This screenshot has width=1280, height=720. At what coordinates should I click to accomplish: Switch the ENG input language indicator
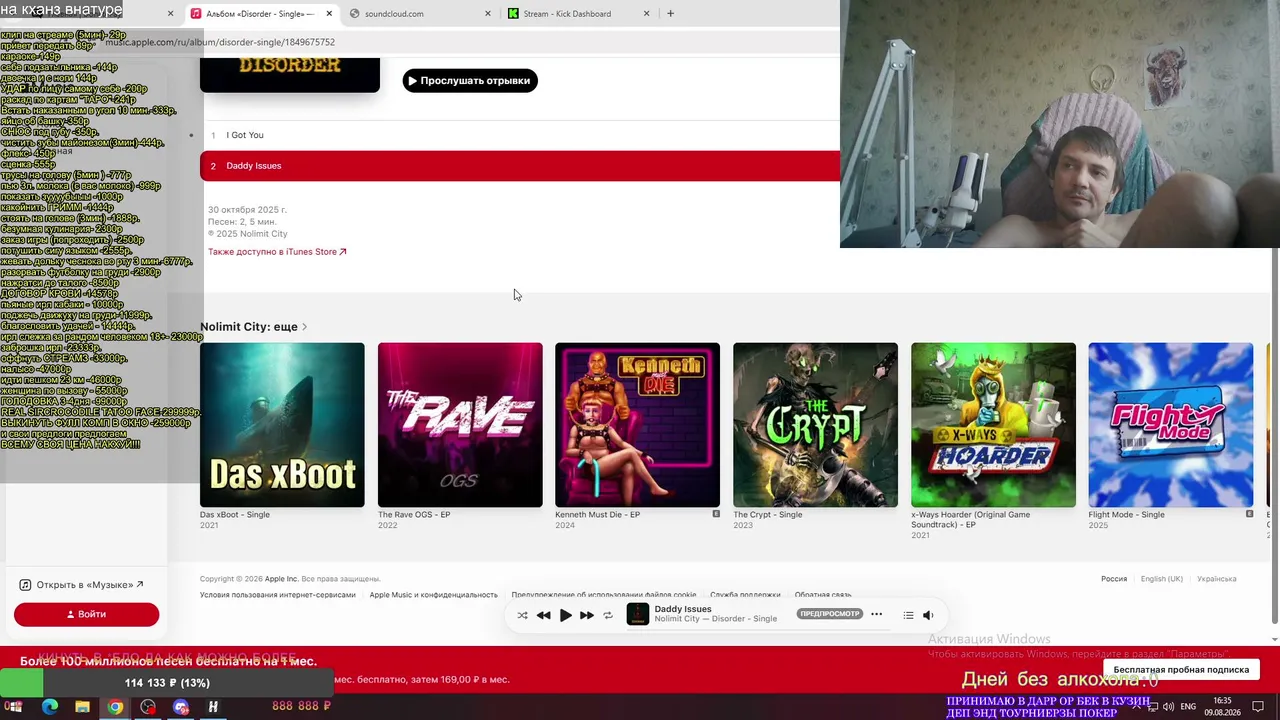[1188, 707]
